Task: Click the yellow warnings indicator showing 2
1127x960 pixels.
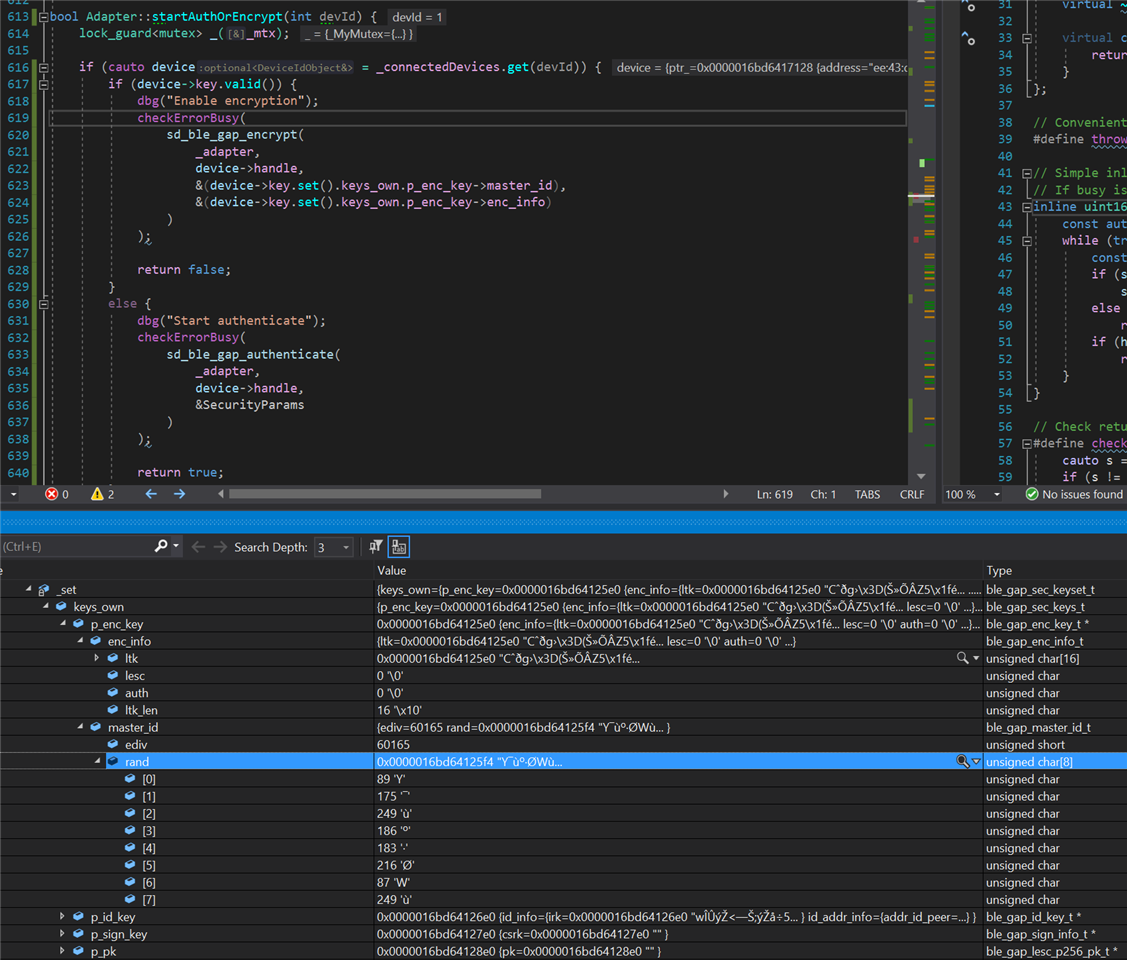Action: pos(103,494)
